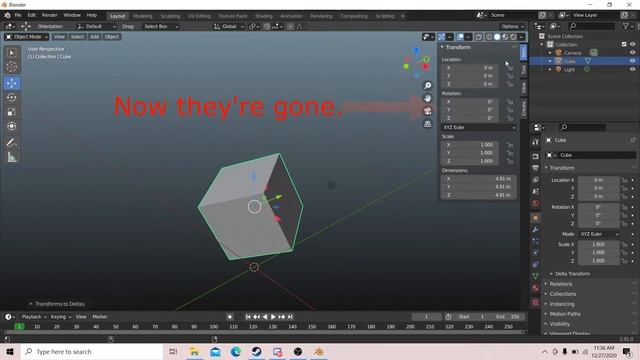
Task: Open Global transform orientation dropdown
Action: click(229, 27)
